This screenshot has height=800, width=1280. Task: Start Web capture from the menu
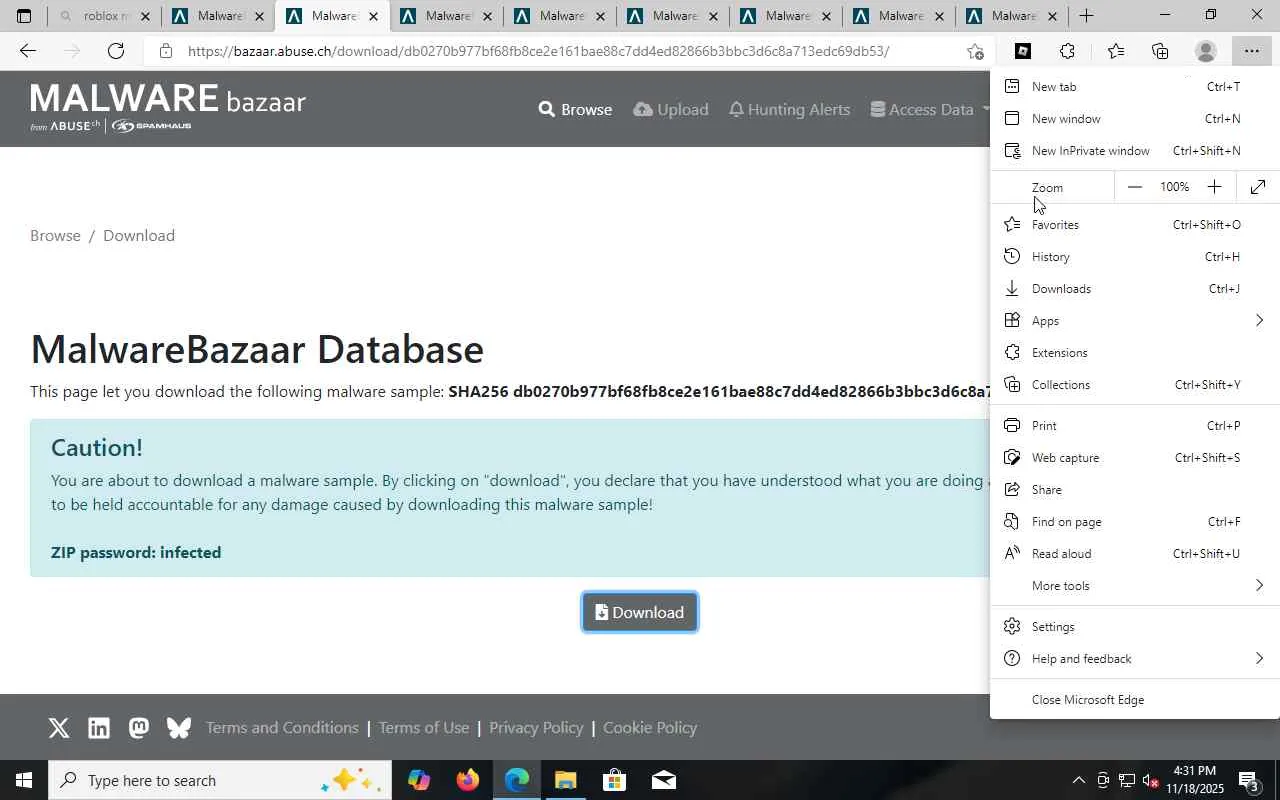click(1135, 458)
